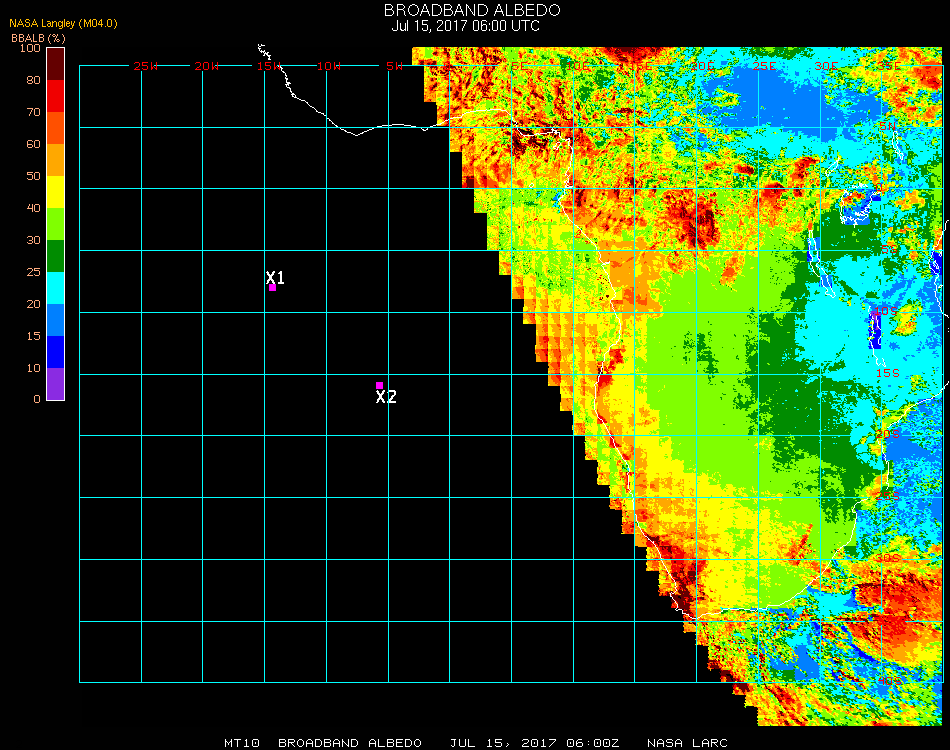
Task: Click the legend value 40
Action: click(33, 208)
